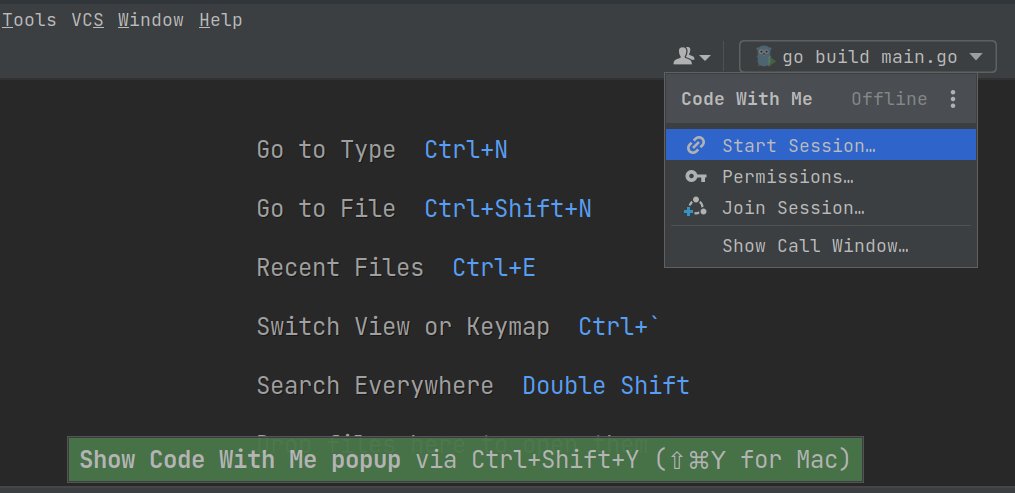The height and width of the screenshot is (493, 1015).
Task: Click the Code With Me popup title
Action: 746,99
